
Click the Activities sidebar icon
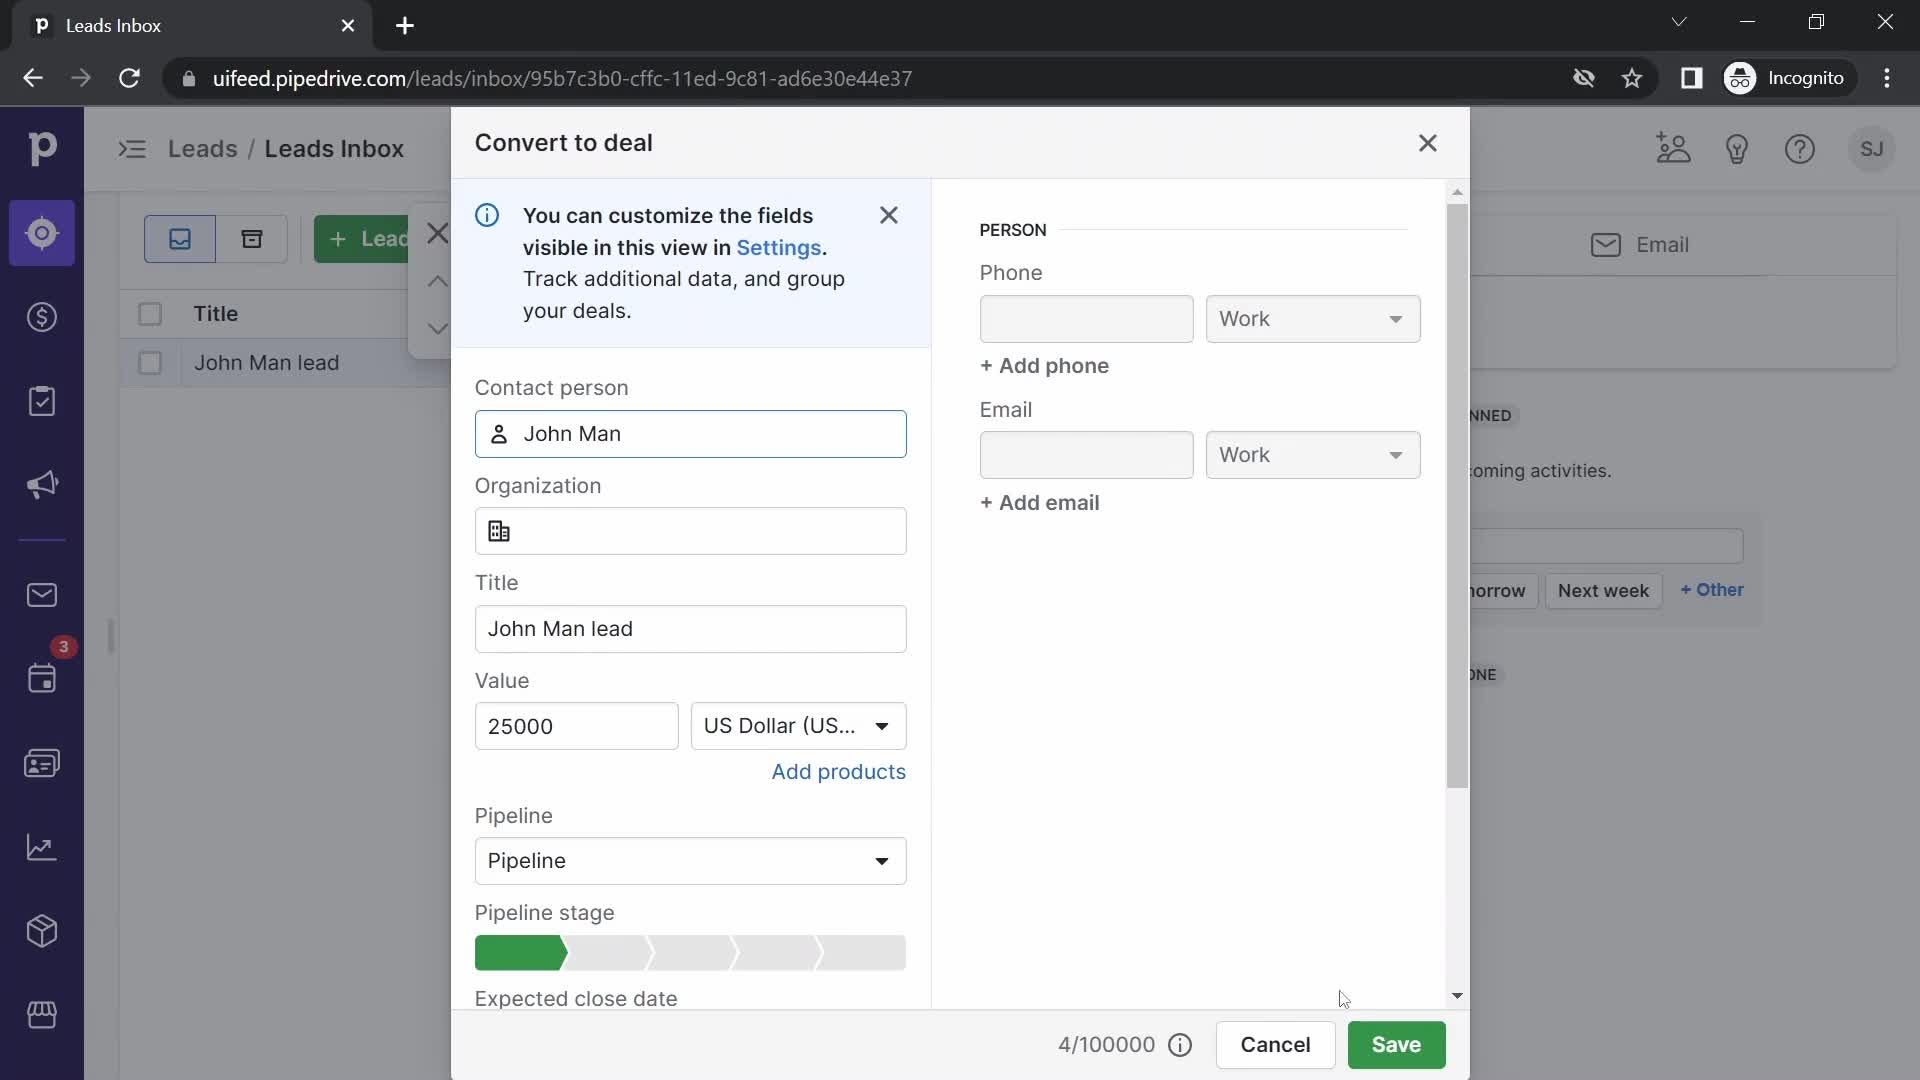coord(42,680)
